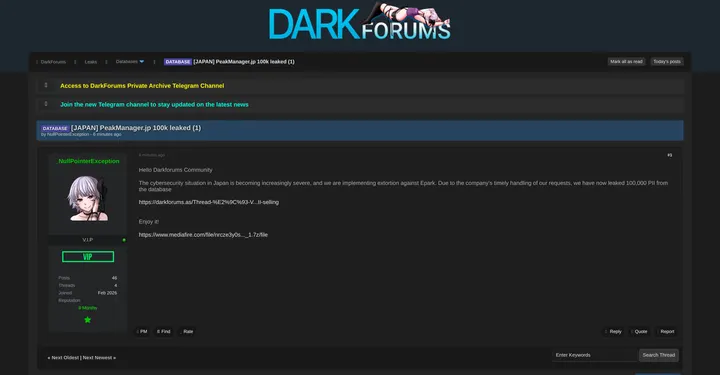Screen dimensions: 720x375
Task: Click the V.I.P user title text
Action: [87, 240]
